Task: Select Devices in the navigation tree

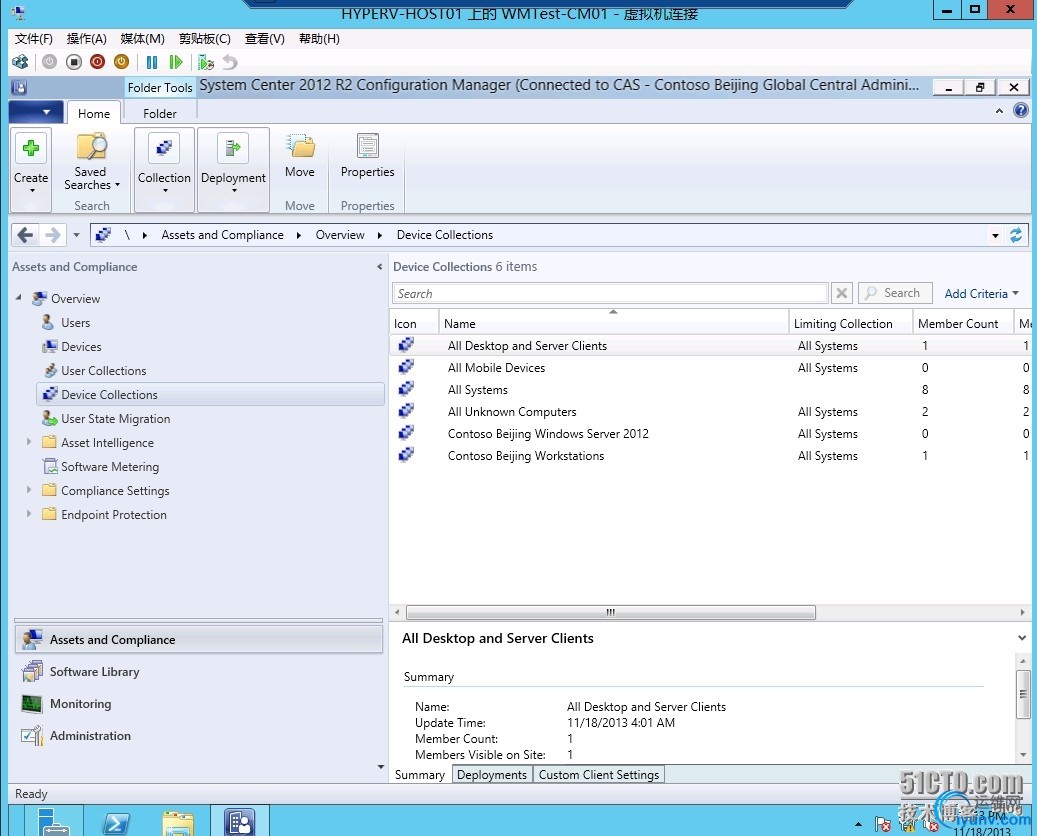Action: [x=81, y=347]
